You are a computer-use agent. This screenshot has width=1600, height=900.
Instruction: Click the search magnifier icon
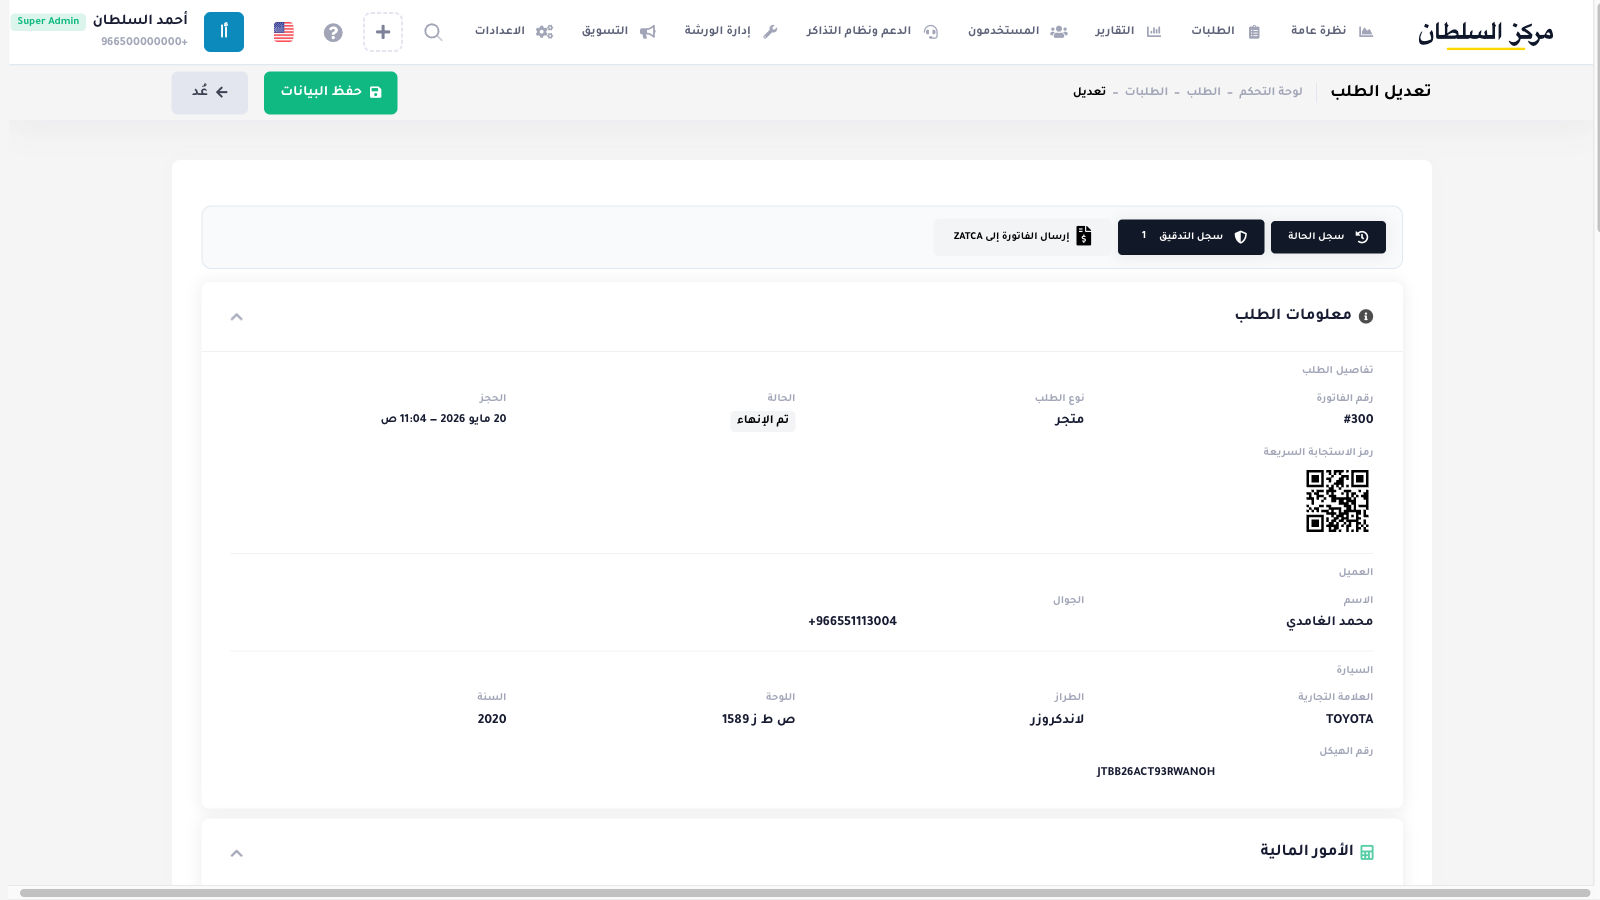pos(433,32)
